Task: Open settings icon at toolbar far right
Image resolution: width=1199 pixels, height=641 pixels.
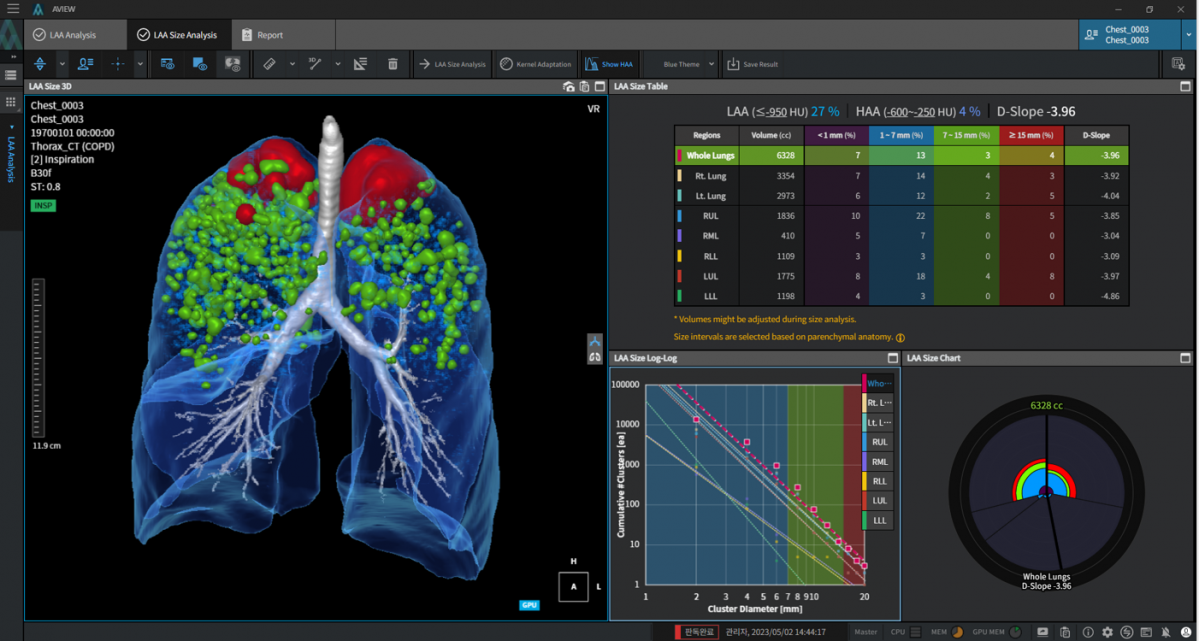Action: [x=1178, y=64]
